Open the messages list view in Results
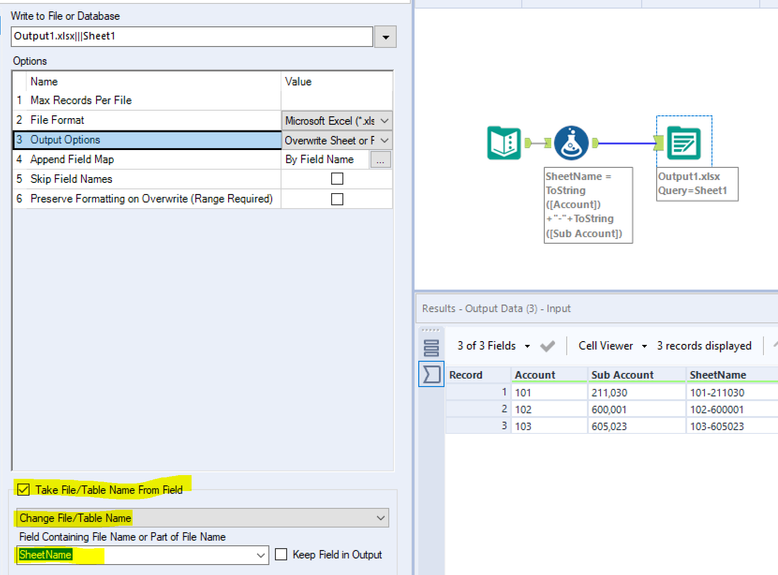778x575 pixels. coord(432,348)
